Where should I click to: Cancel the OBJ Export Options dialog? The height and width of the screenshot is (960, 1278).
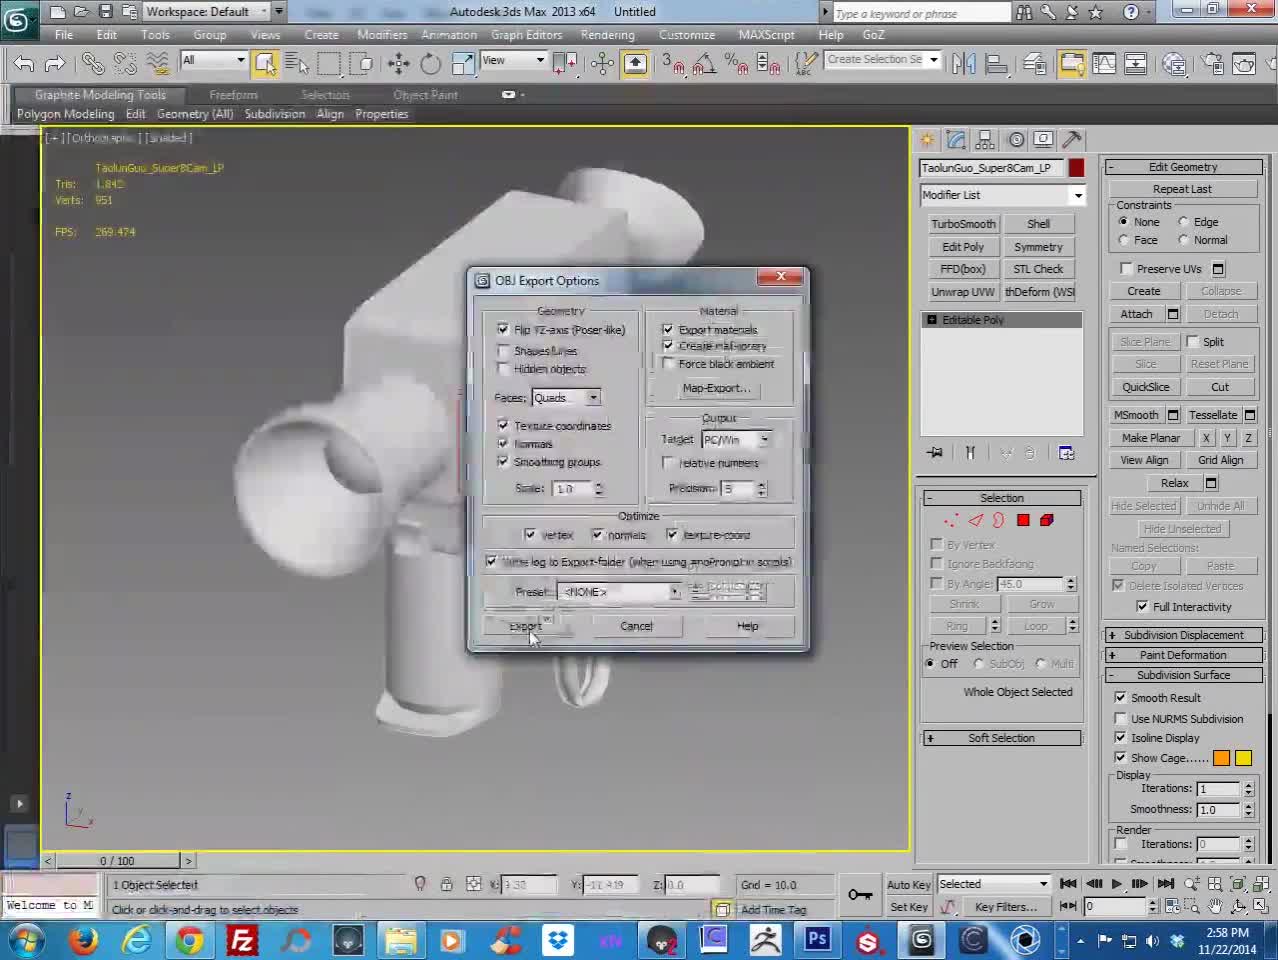pyautogui.click(x=636, y=626)
